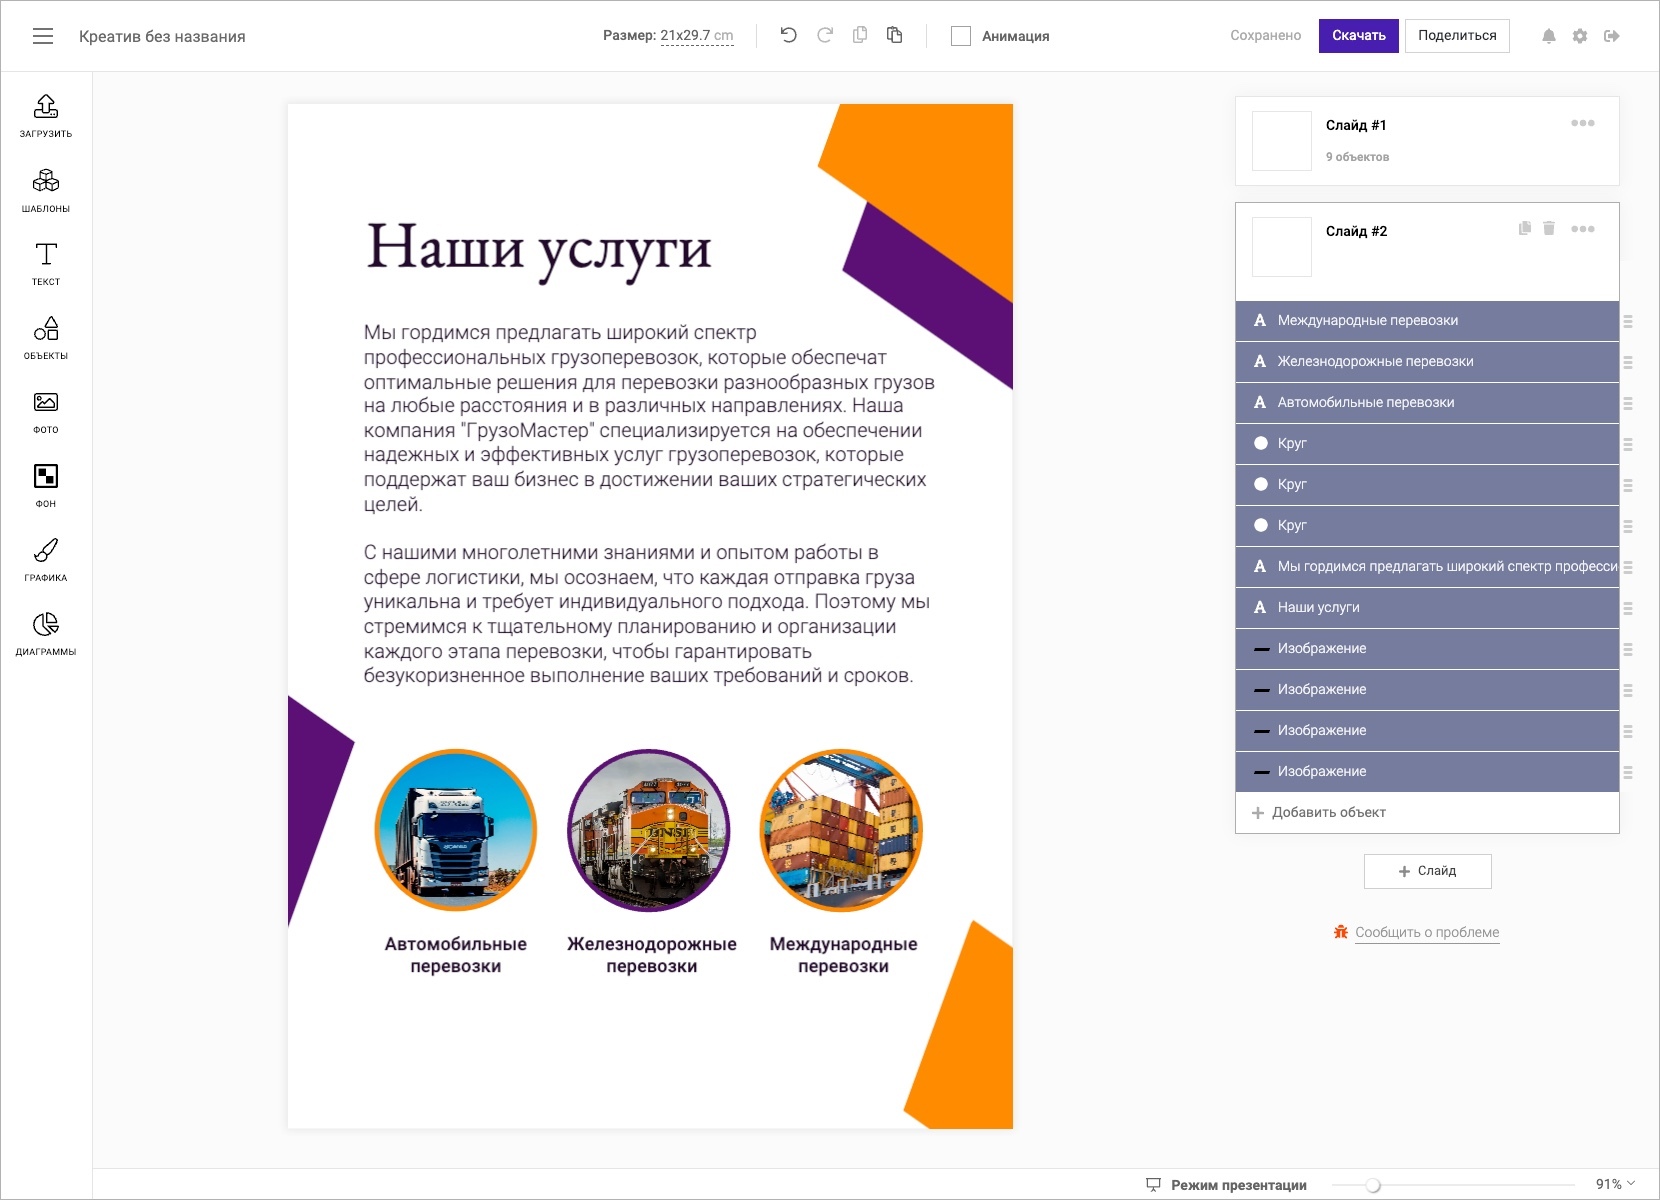The height and width of the screenshot is (1200, 1660).
Task: Open Слайд #2 more options
Action: tap(1583, 229)
